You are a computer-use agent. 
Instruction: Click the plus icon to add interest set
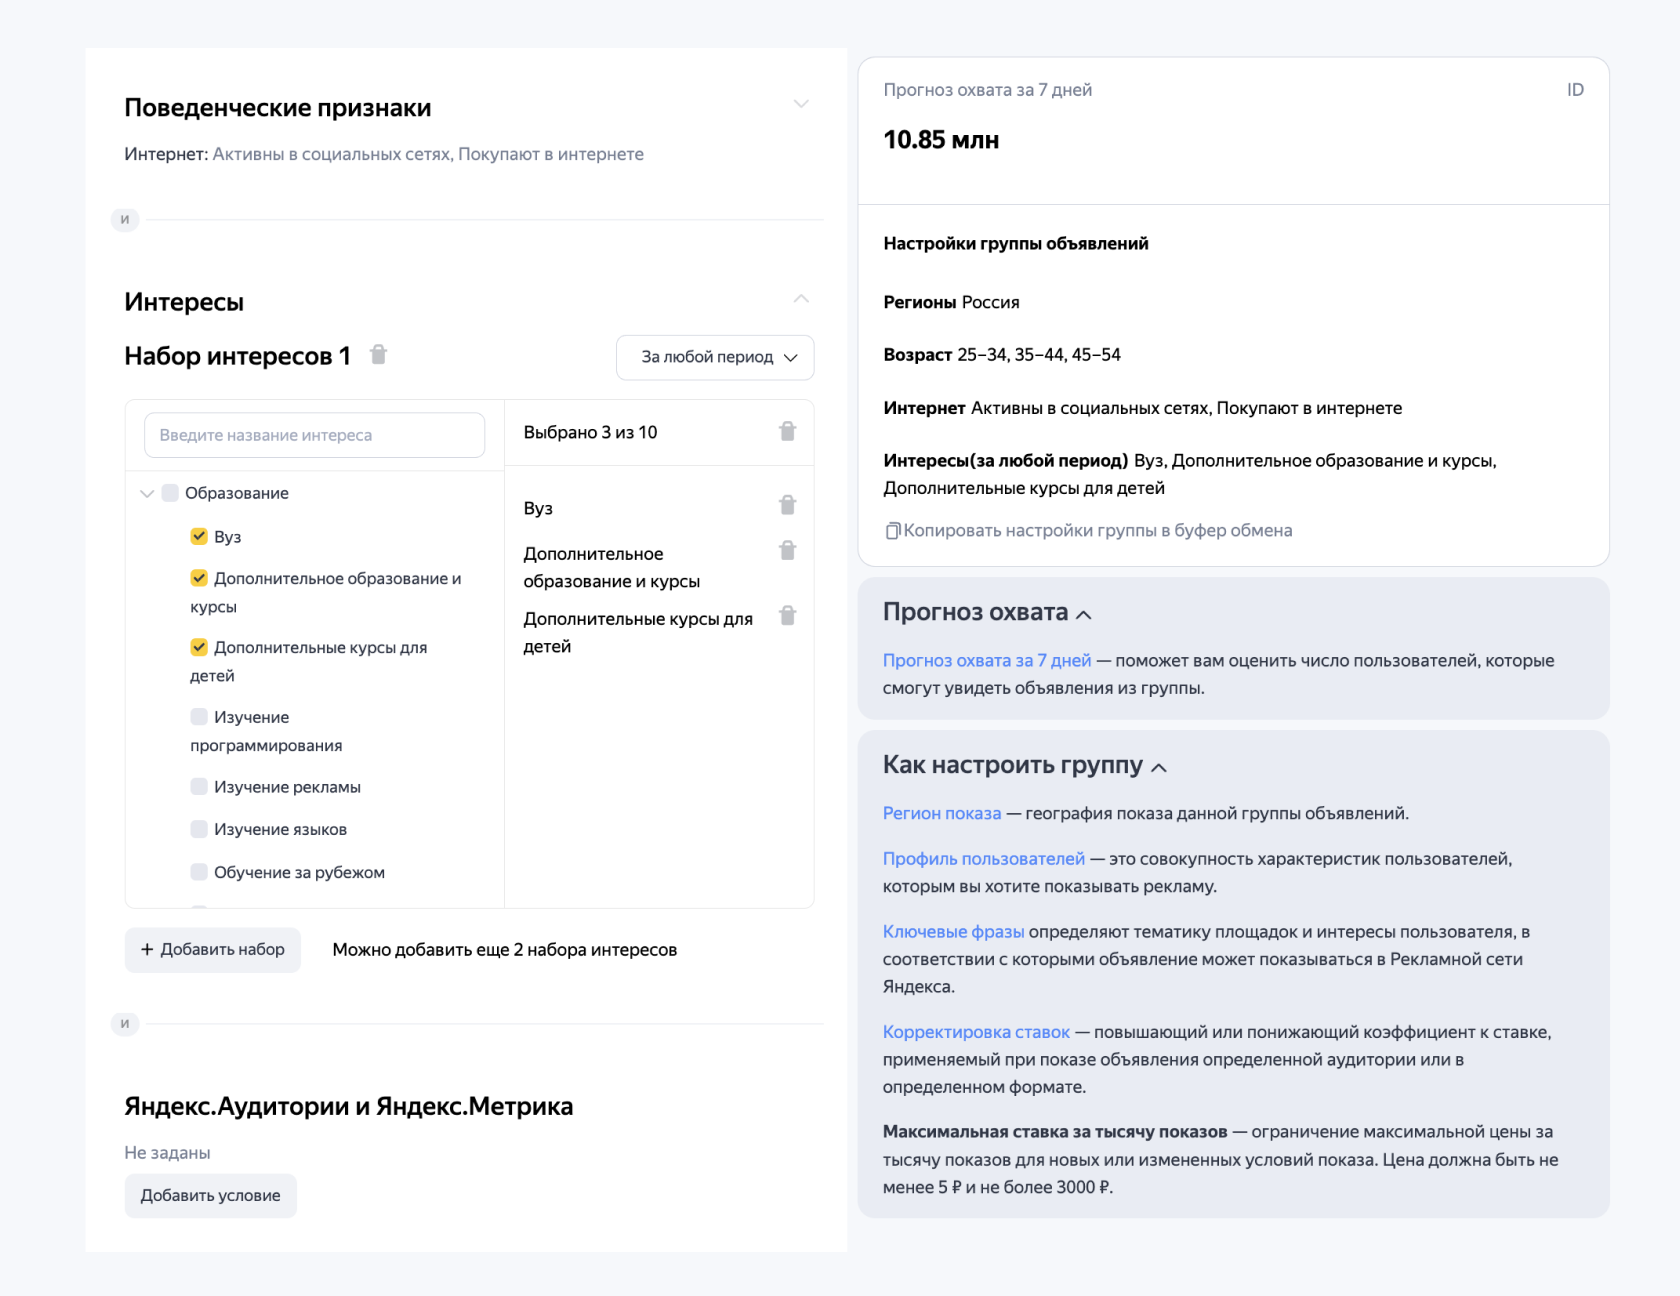point(146,949)
